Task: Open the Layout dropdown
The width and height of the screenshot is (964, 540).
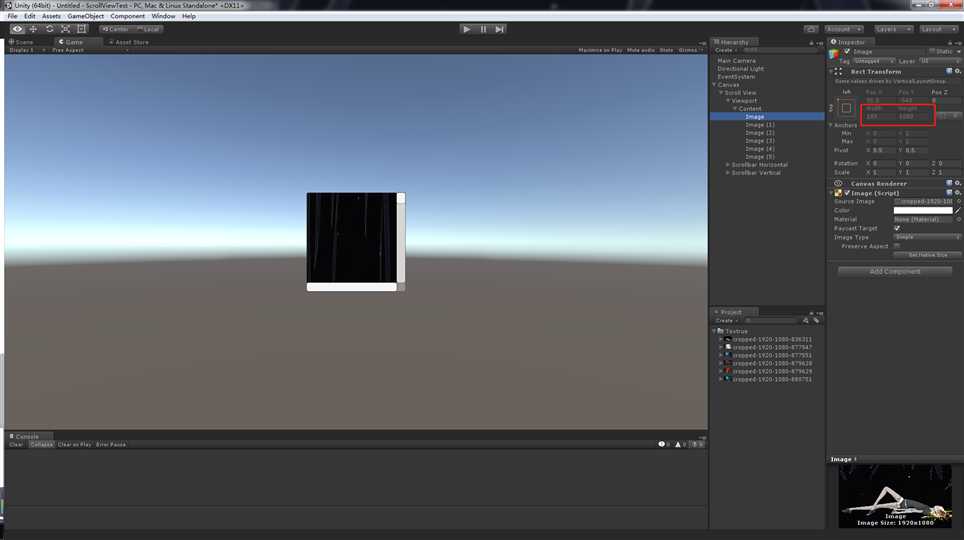Action: [938, 29]
